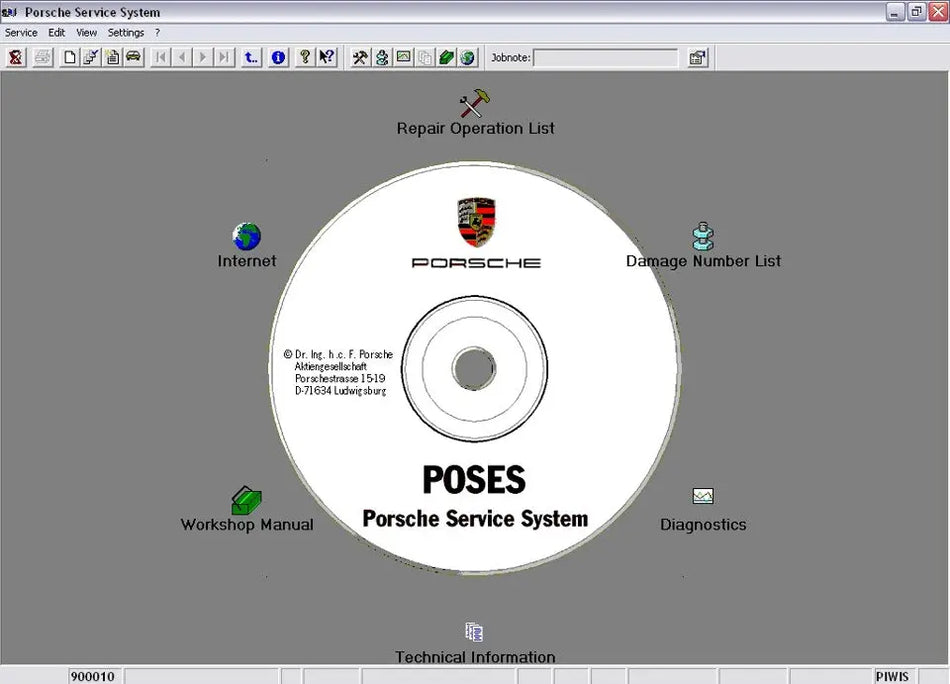Open the Settings menu
The width and height of the screenshot is (950, 684).
(x=125, y=32)
